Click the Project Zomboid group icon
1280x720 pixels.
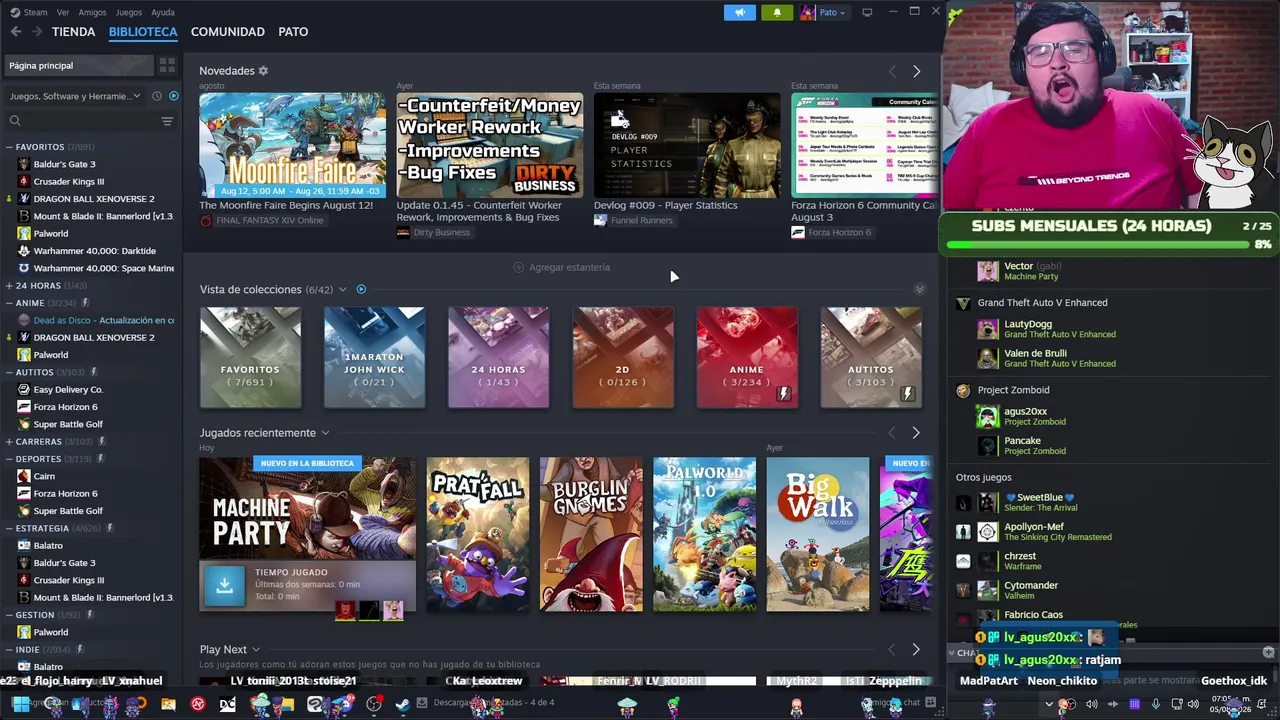[x=963, y=390]
